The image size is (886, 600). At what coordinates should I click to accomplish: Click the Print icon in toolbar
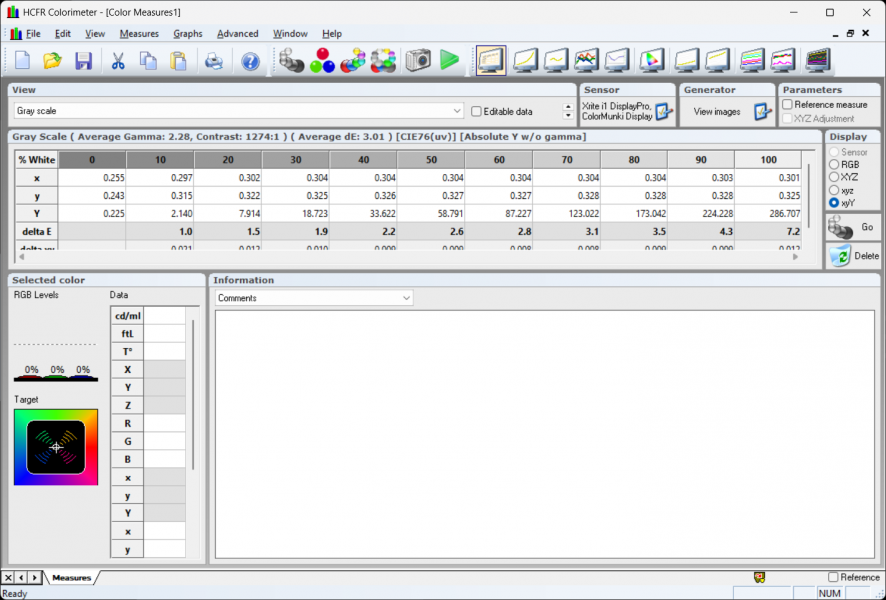[x=214, y=61]
